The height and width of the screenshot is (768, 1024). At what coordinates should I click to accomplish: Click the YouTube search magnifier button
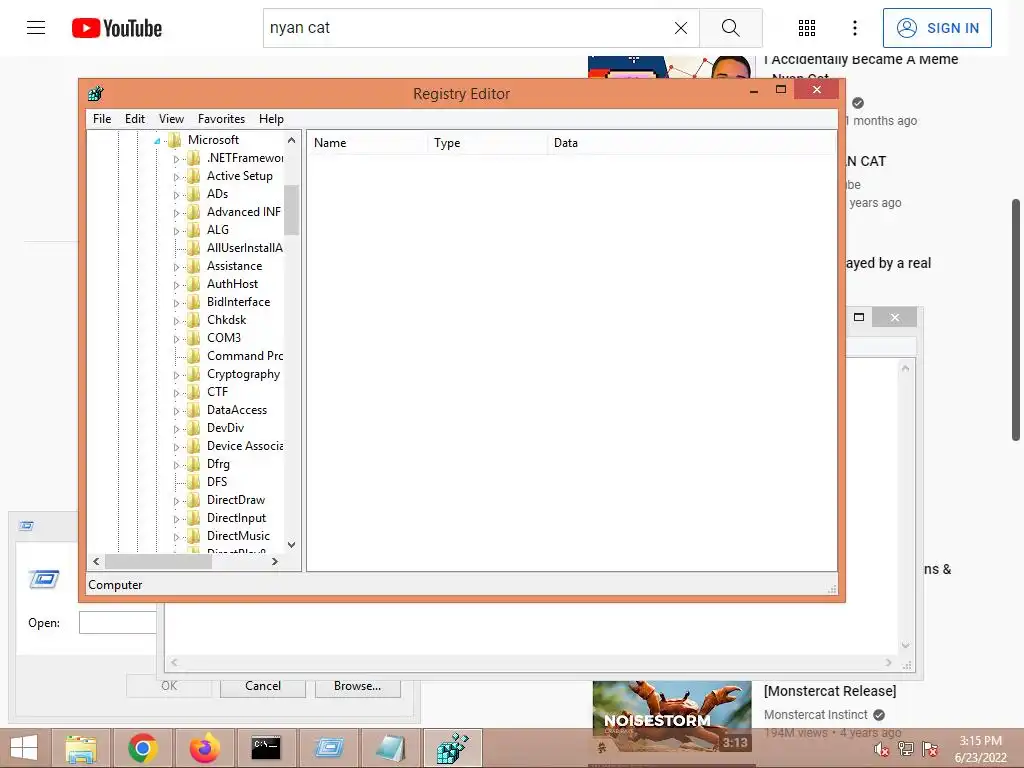coord(730,28)
